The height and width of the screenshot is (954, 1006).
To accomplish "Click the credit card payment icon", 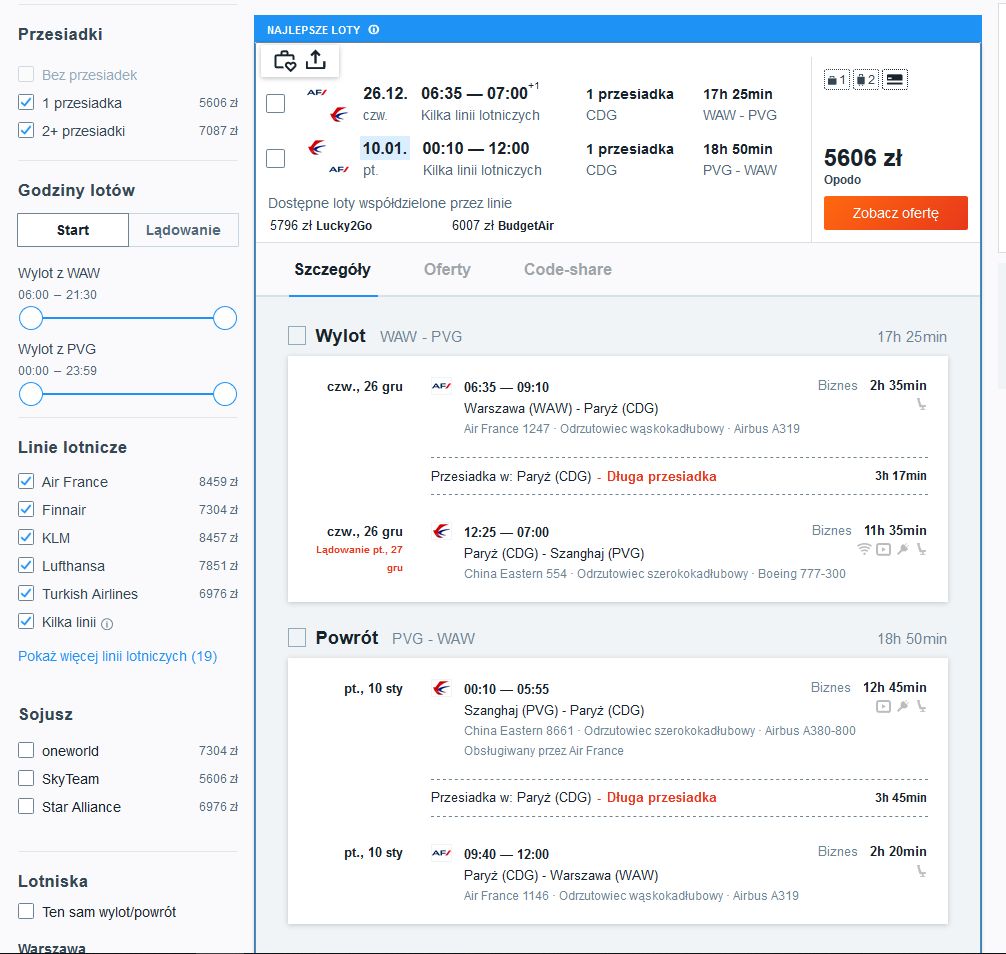I will pos(895,80).
